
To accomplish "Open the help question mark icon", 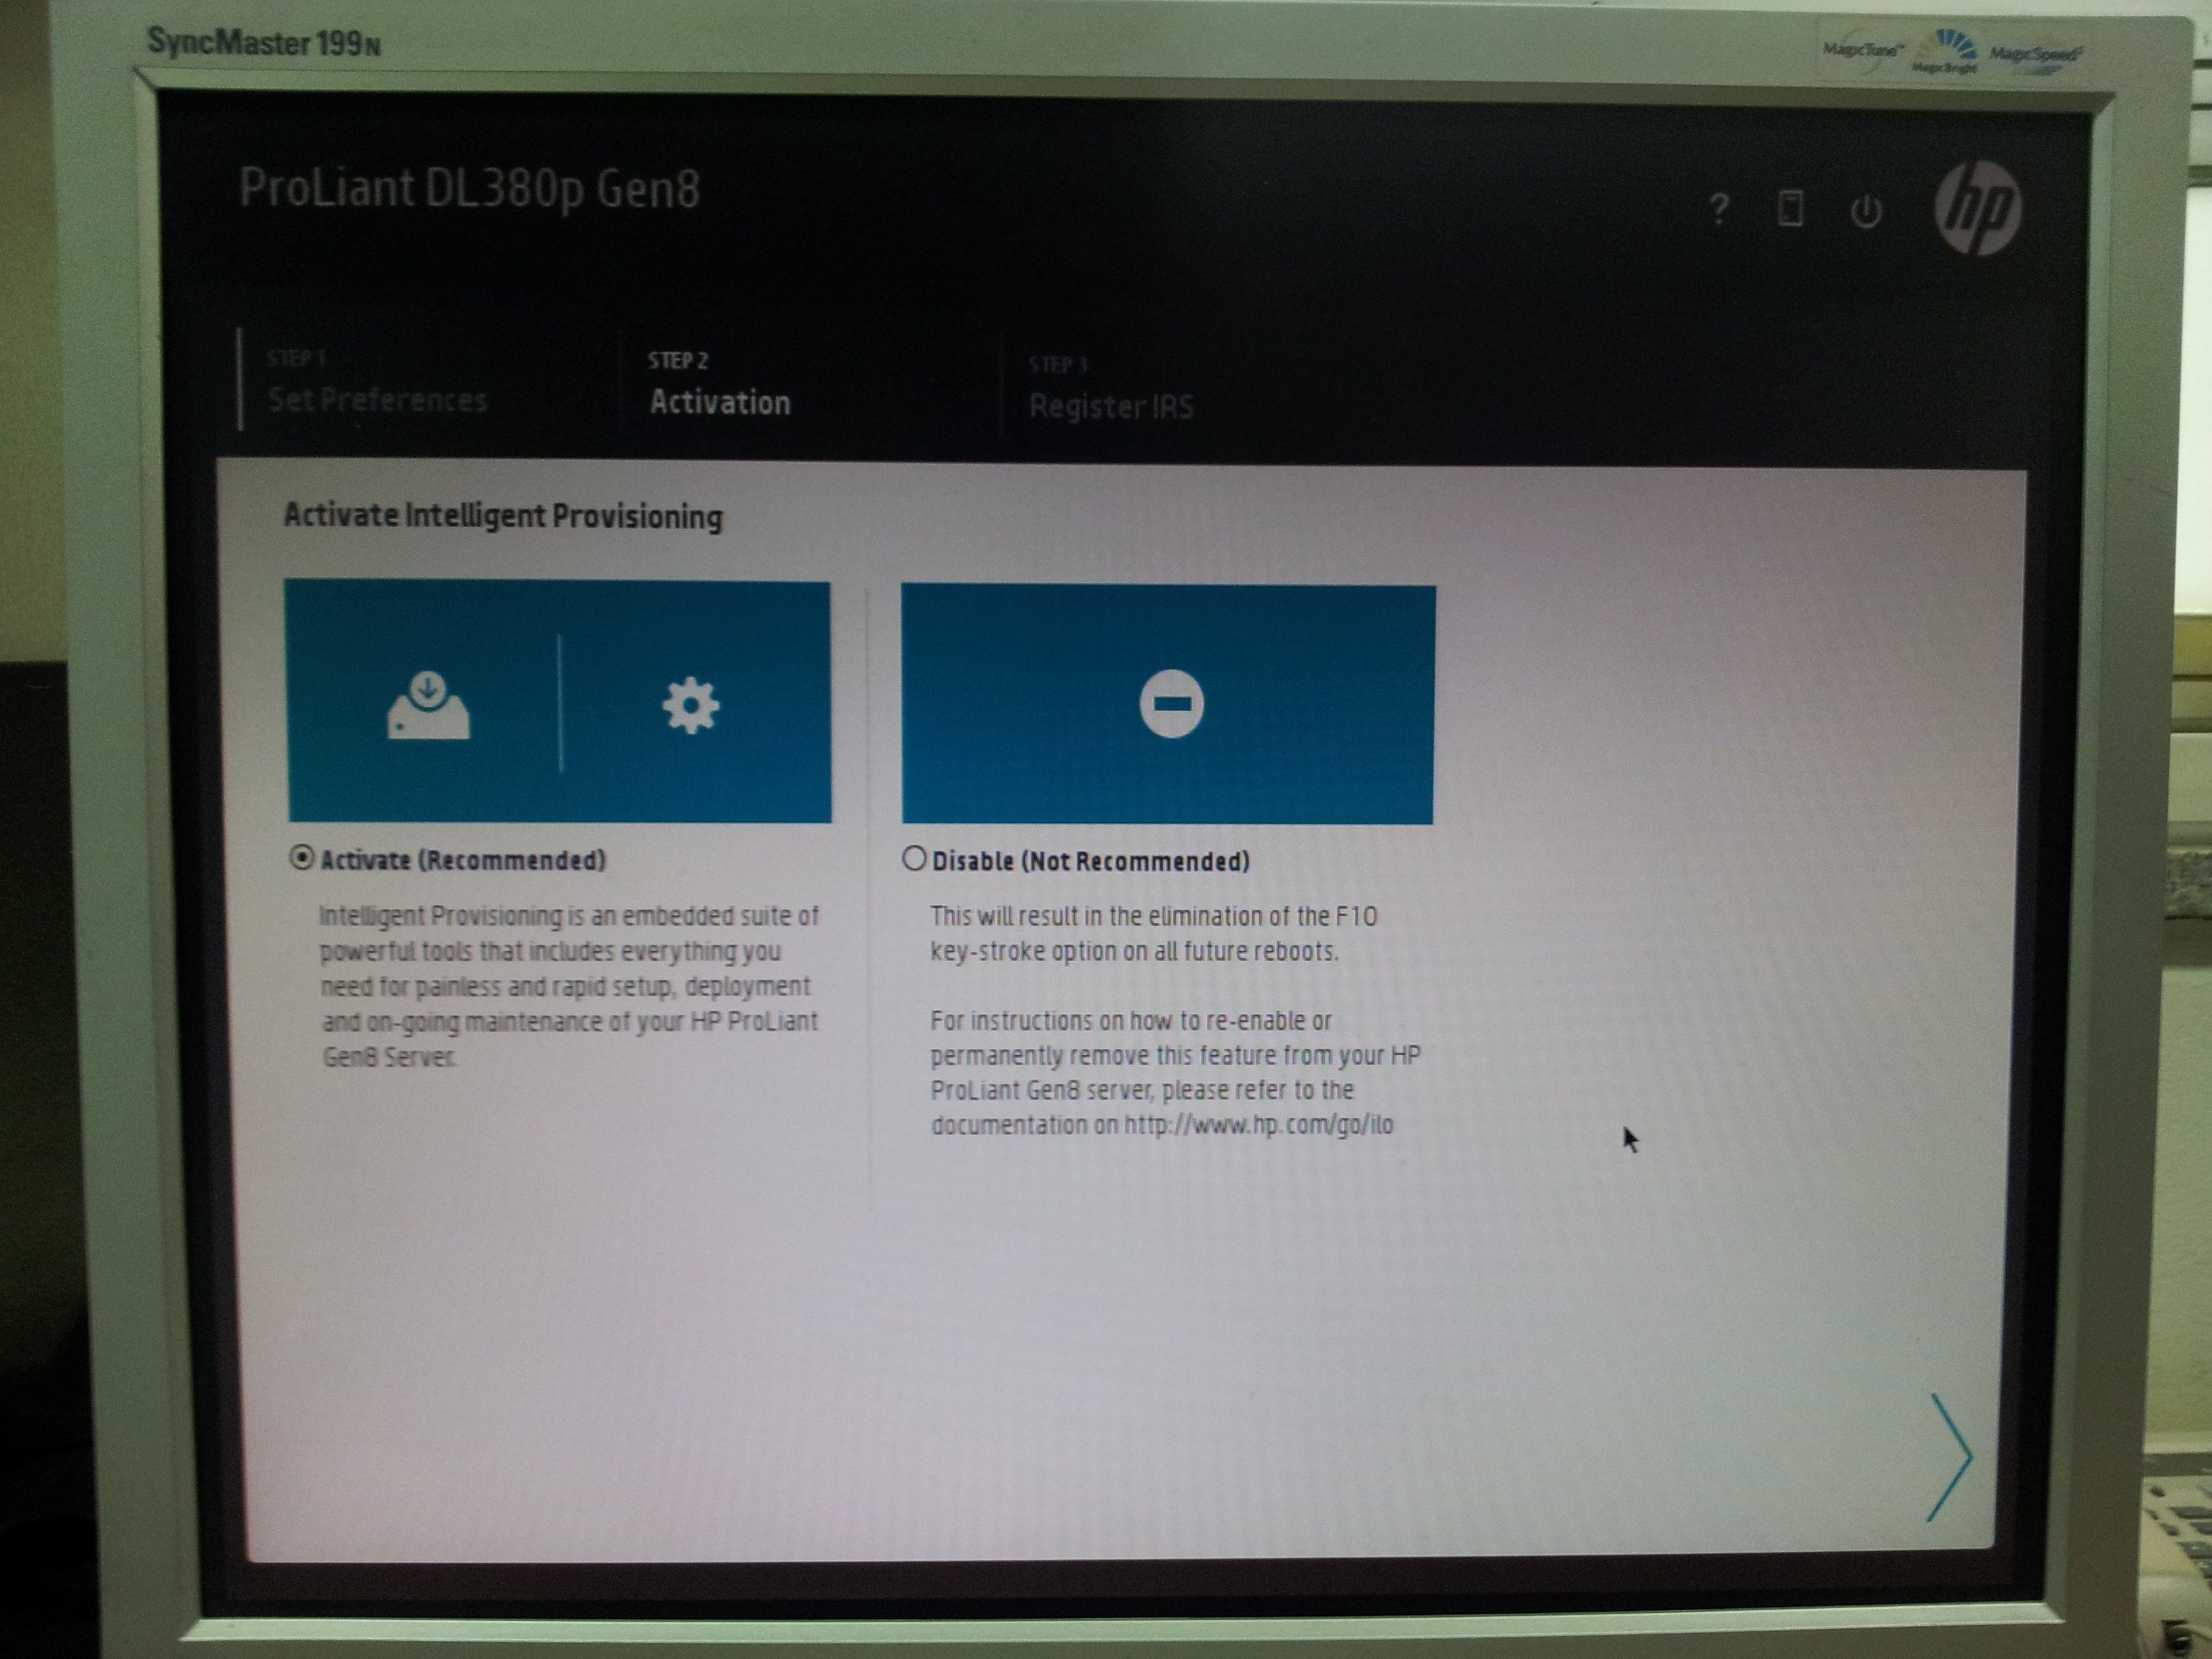I will coord(1719,209).
